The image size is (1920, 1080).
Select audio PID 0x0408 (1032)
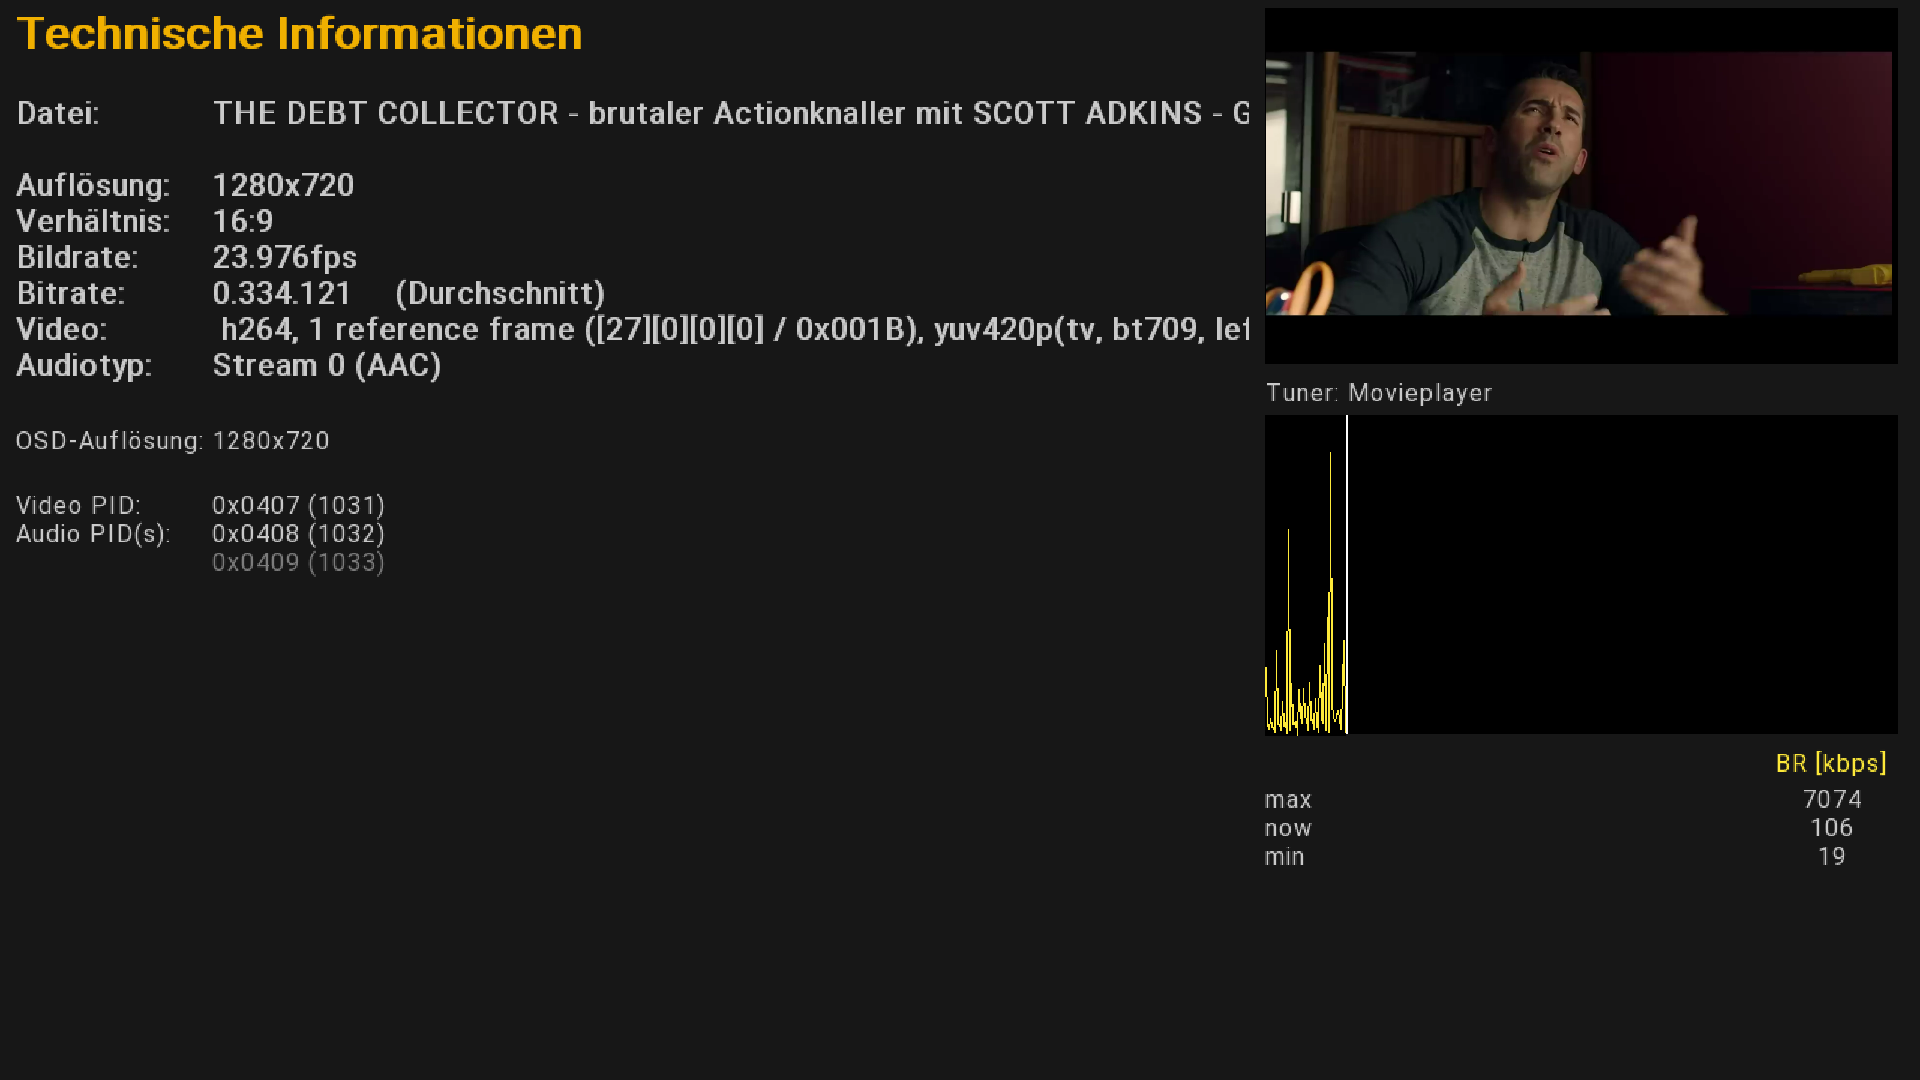(x=298, y=534)
